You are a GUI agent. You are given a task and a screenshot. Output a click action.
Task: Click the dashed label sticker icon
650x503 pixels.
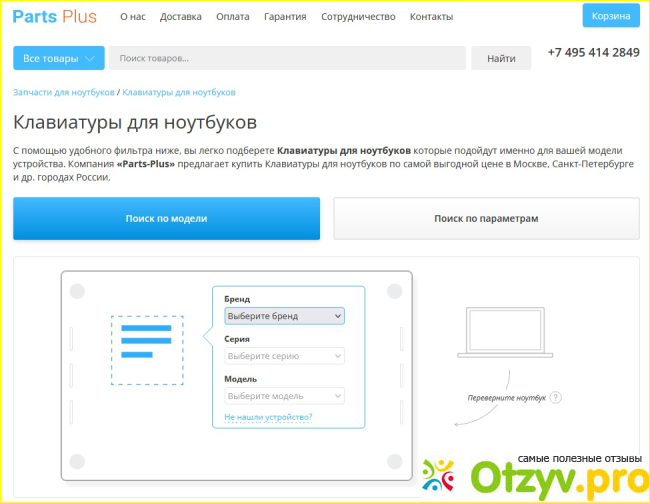coord(146,349)
